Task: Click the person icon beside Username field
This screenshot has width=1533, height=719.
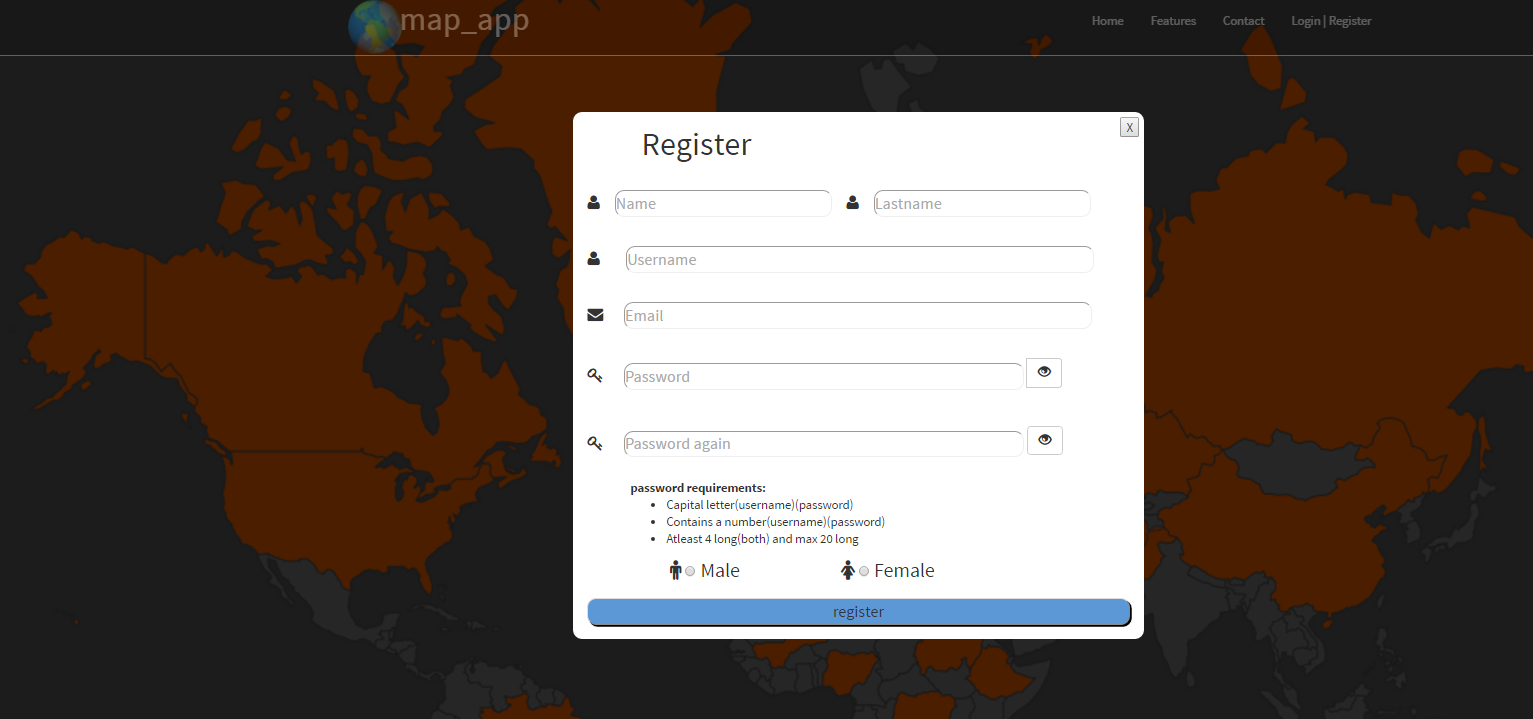Action: 594,259
